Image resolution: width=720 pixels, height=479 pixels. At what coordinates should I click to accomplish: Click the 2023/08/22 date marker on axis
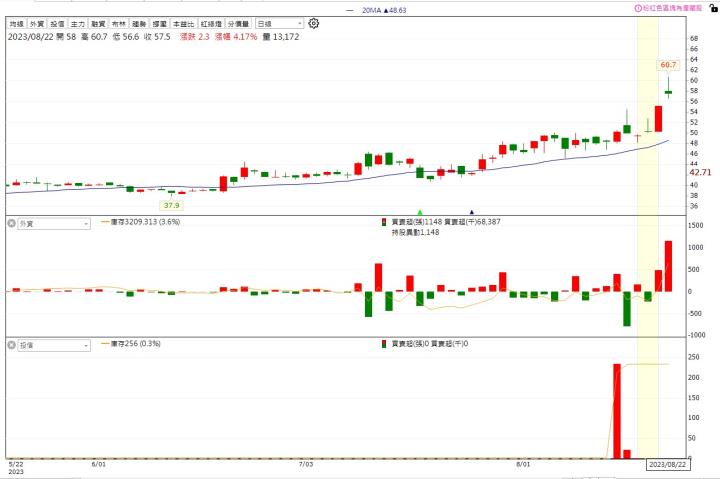point(666,465)
